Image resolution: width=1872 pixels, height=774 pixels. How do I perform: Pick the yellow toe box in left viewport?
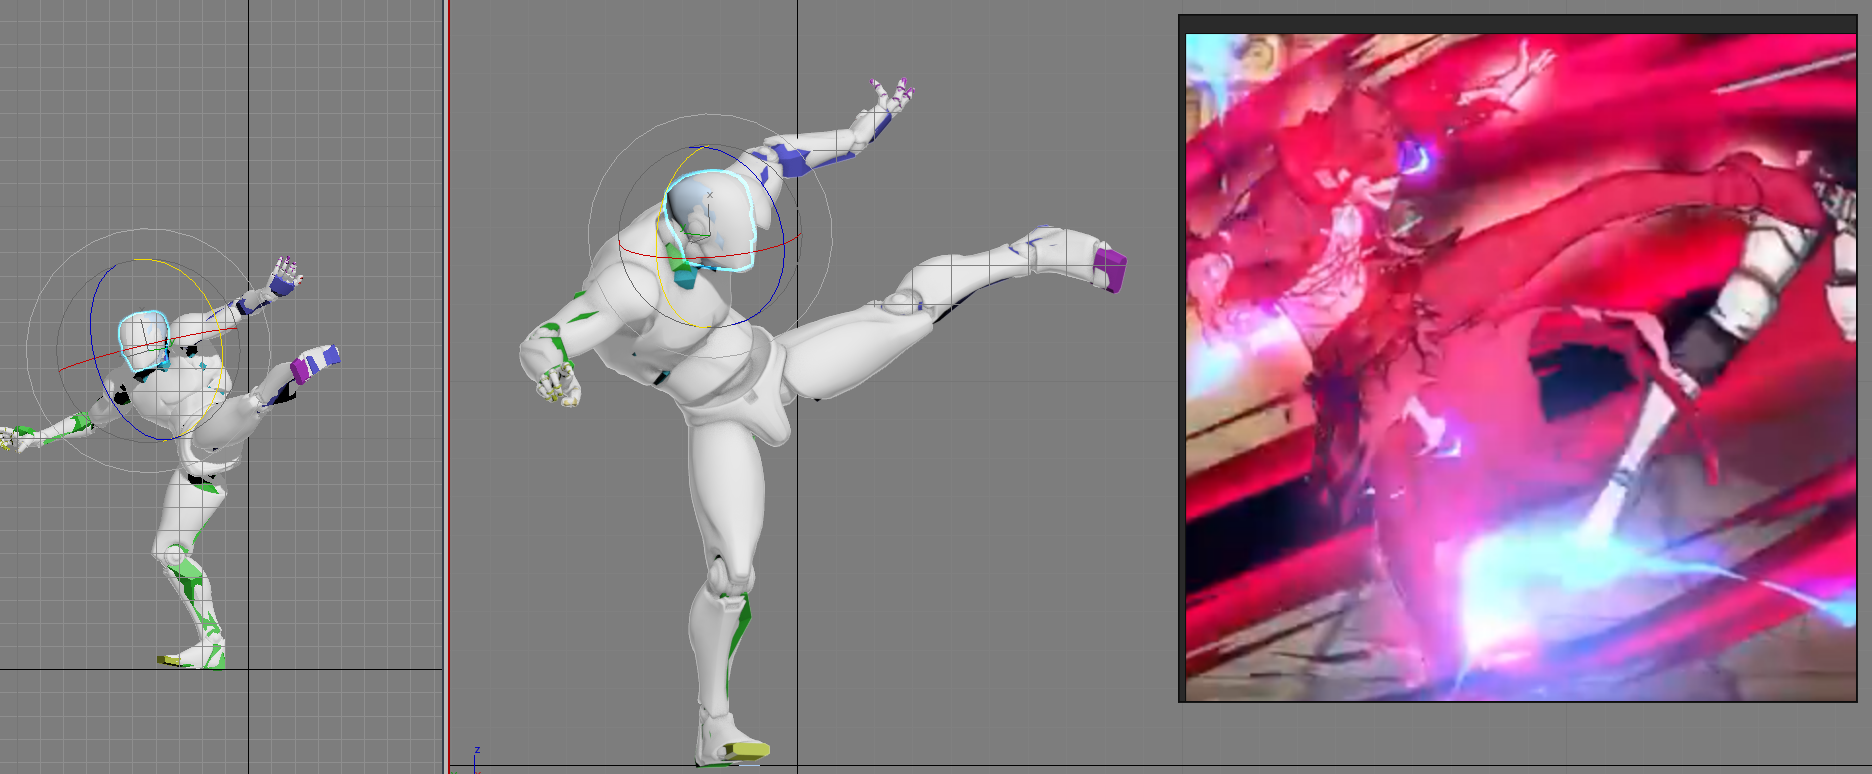pyautogui.click(x=170, y=660)
